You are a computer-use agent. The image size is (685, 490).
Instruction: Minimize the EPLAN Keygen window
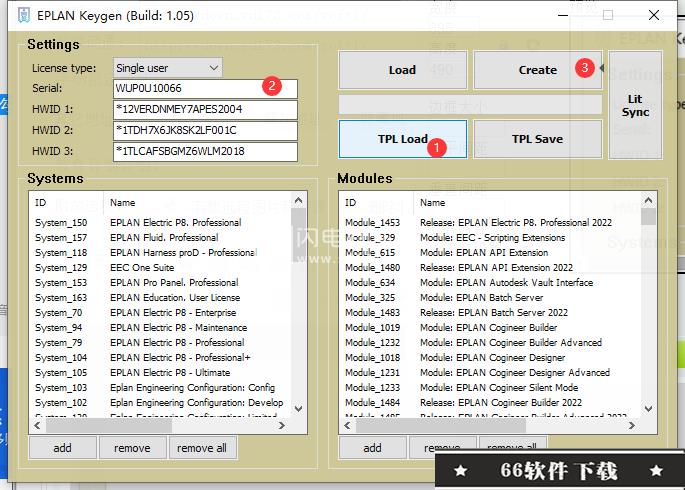coord(563,15)
